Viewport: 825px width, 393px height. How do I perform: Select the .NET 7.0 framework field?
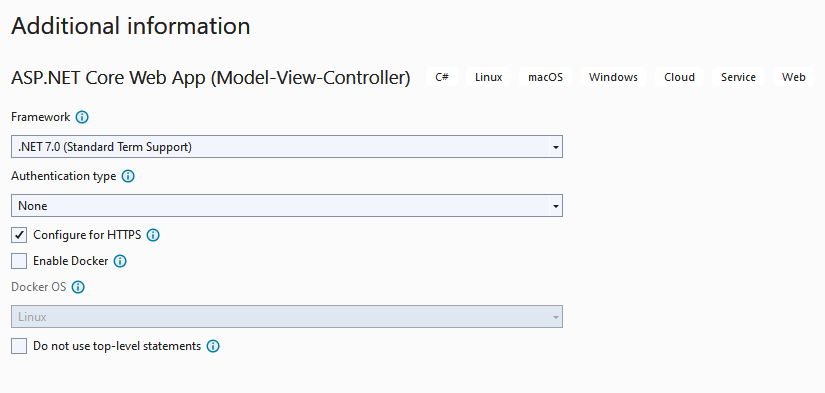tap(287, 147)
